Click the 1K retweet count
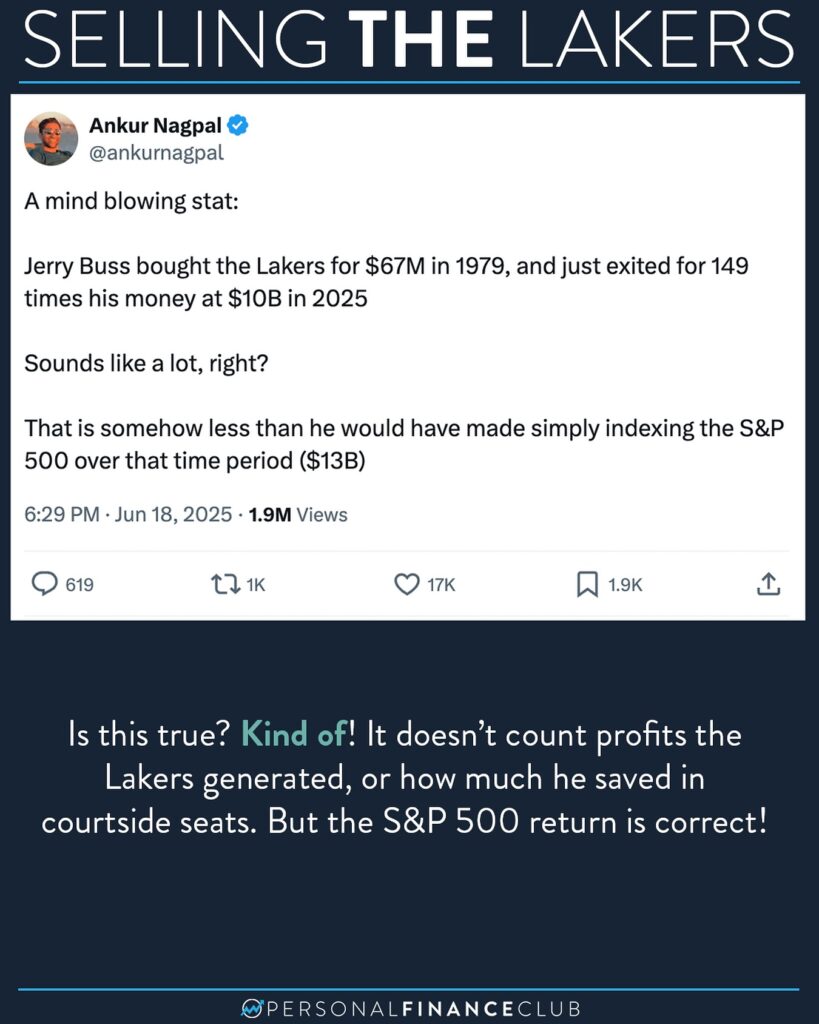The width and height of the screenshot is (819, 1024). [256, 584]
